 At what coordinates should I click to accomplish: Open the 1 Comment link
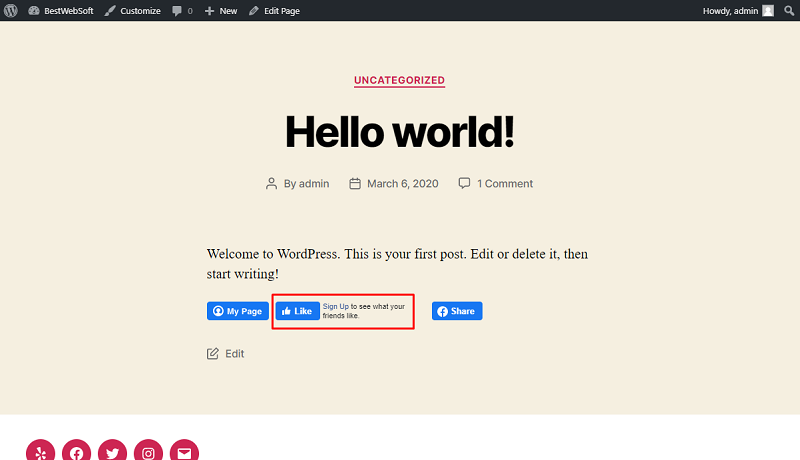[x=505, y=184]
